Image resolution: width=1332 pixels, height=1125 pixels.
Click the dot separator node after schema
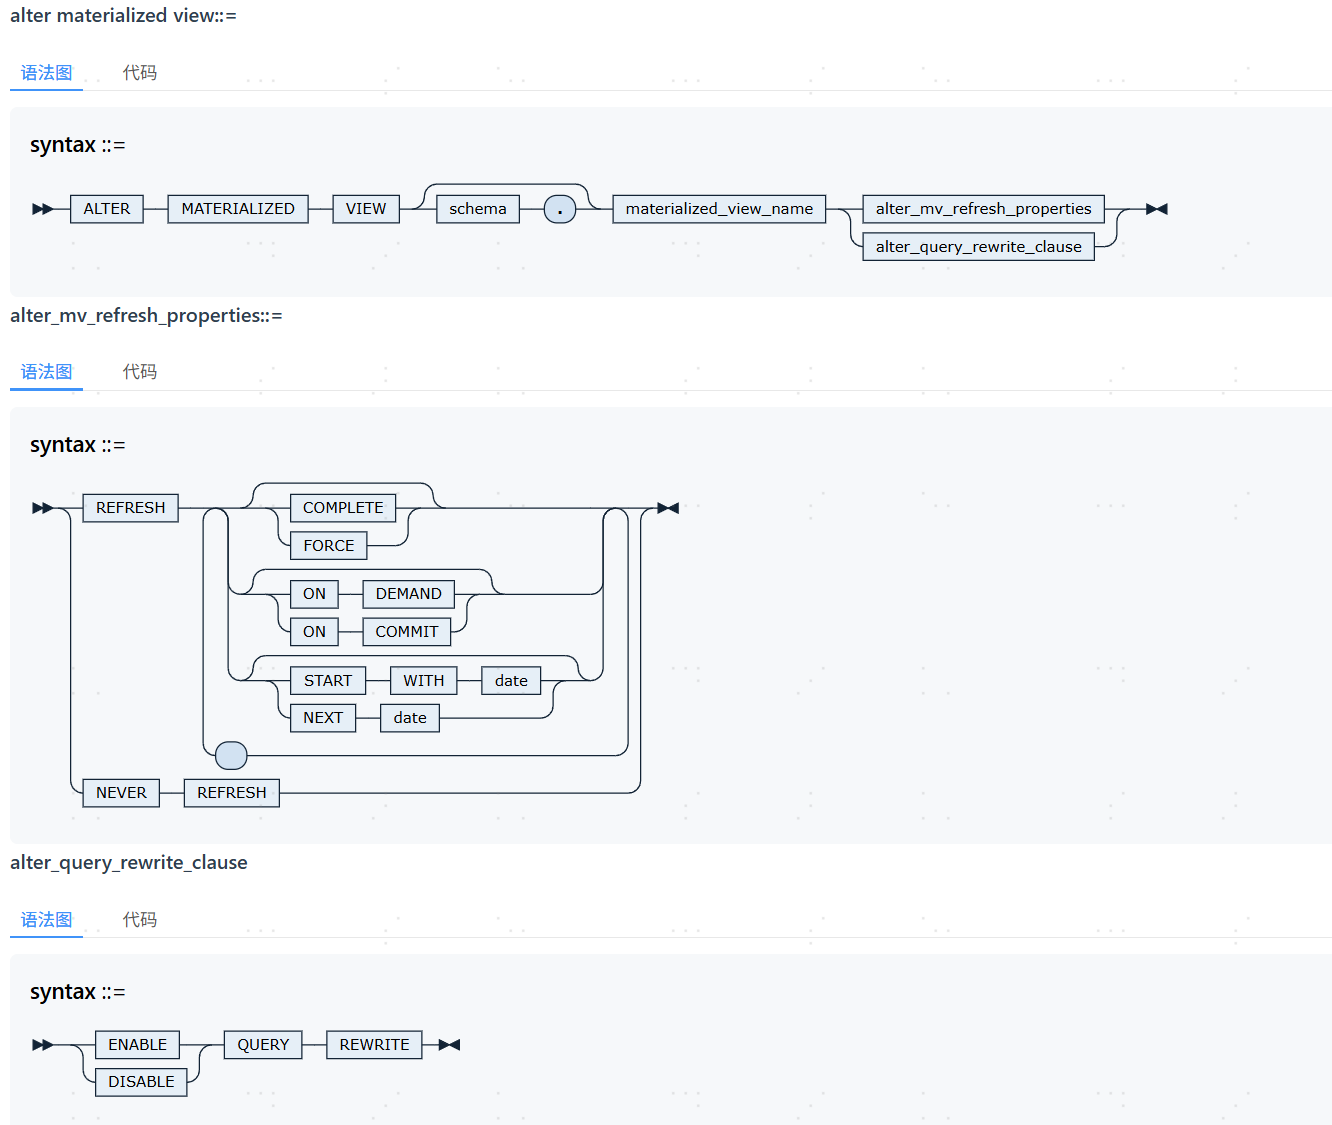click(560, 209)
